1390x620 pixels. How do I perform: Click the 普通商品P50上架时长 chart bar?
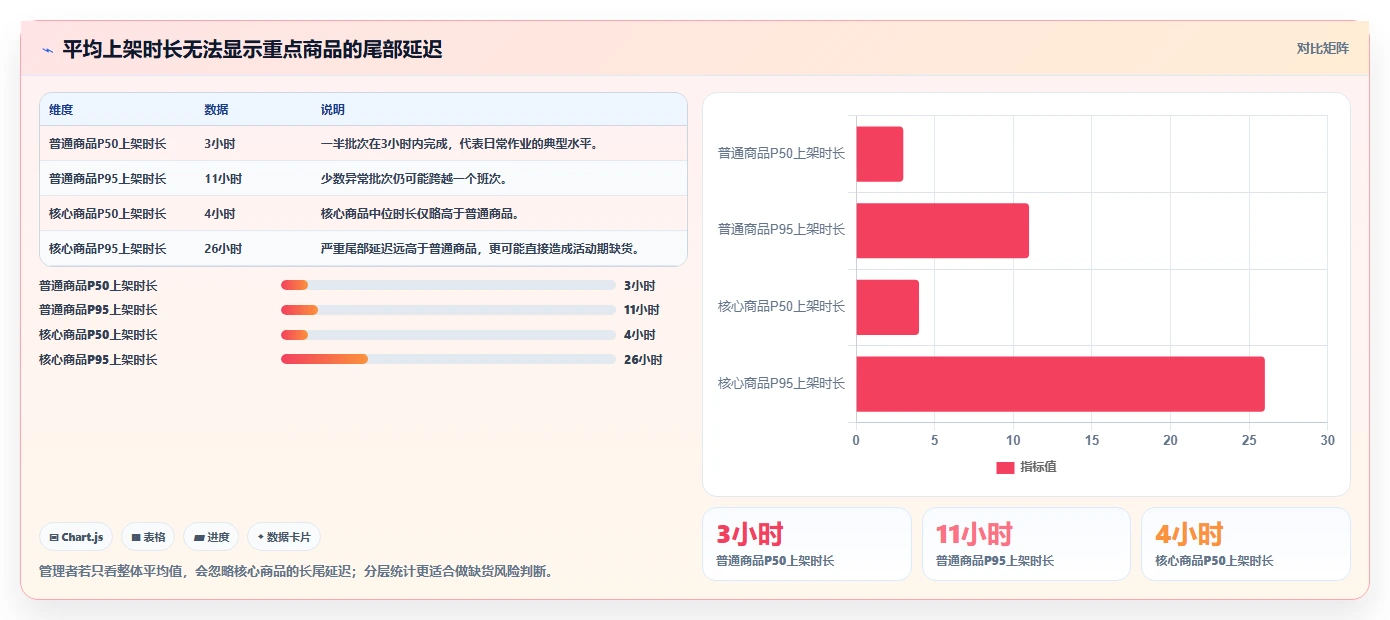pyautogui.click(x=879, y=154)
